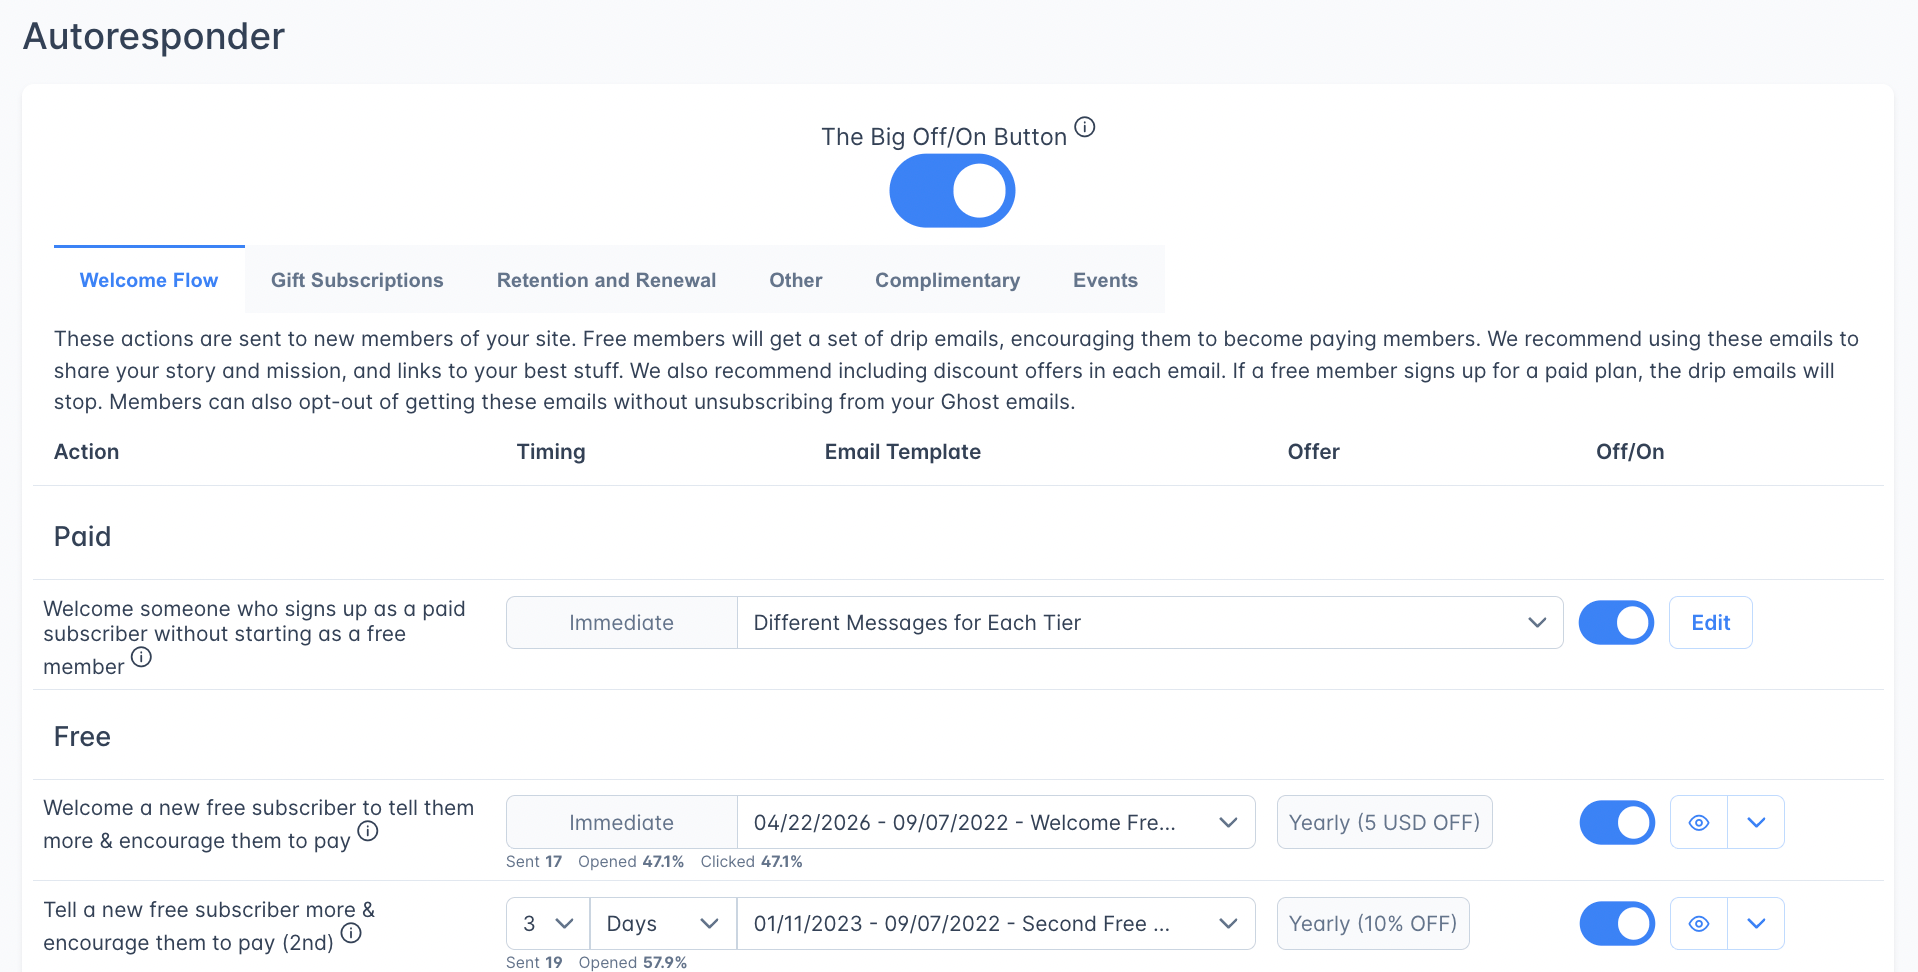Switch to the Gift Subscriptions tab
The width and height of the screenshot is (1918, 972).
point(357,280)
